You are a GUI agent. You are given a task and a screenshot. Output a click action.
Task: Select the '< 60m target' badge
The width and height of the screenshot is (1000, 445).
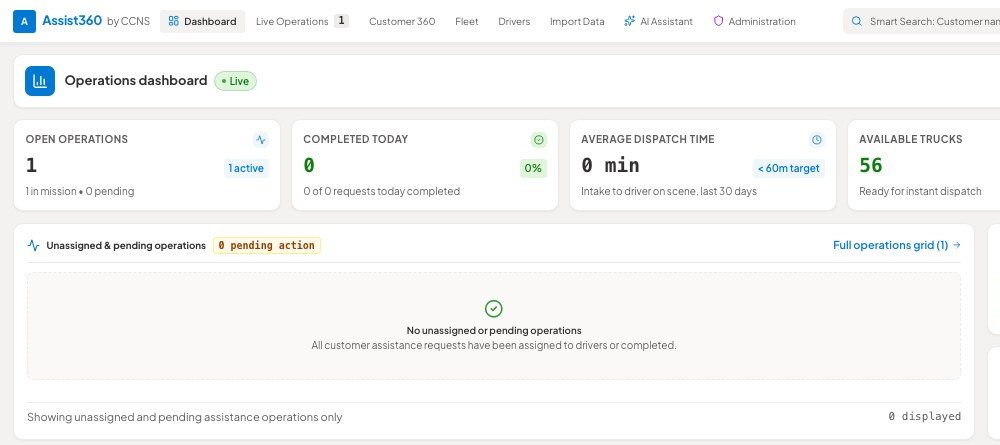pyautogui.click(x=789, y=168)
